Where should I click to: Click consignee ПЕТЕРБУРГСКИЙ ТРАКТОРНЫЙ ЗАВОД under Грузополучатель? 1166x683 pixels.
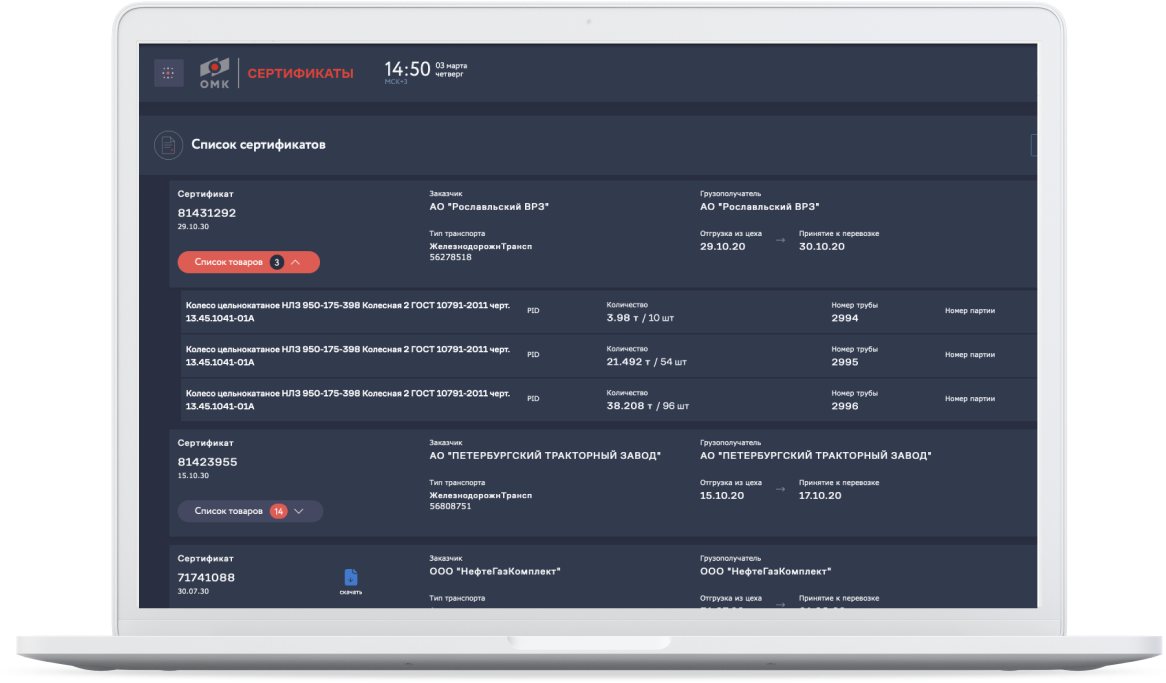815,455
